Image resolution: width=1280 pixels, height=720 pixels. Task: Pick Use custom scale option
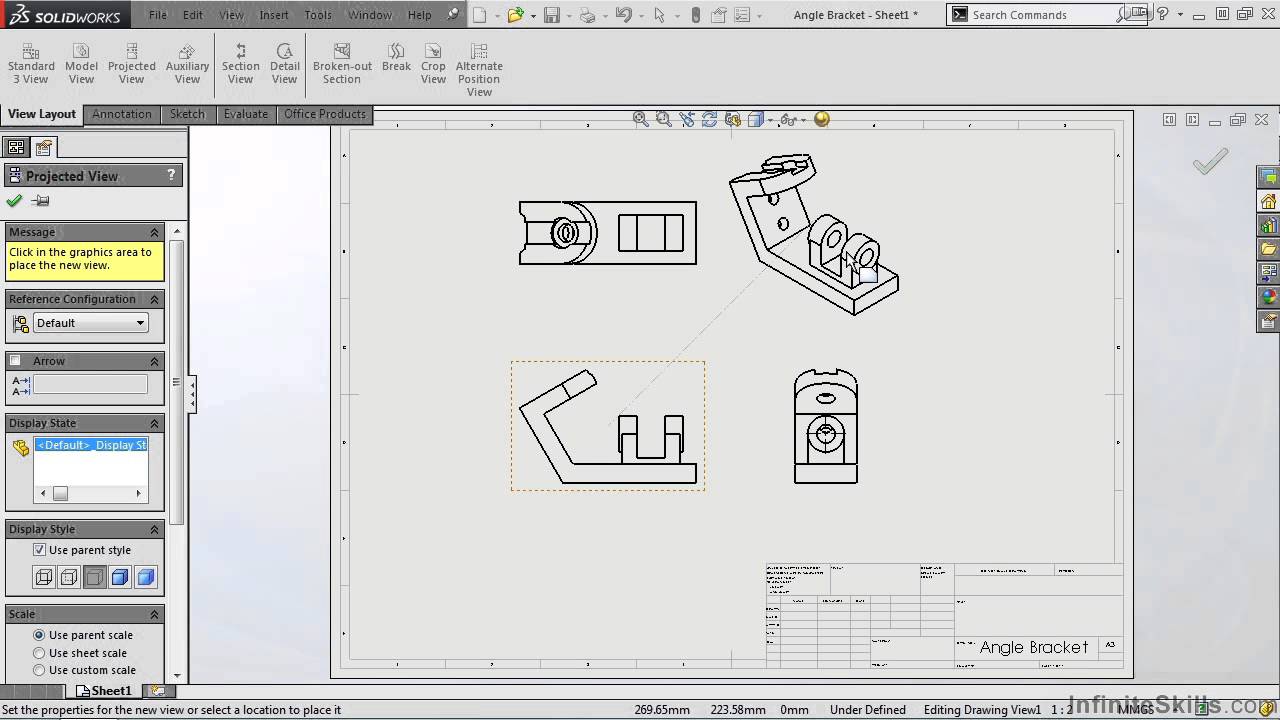click(x=39, y=670)
